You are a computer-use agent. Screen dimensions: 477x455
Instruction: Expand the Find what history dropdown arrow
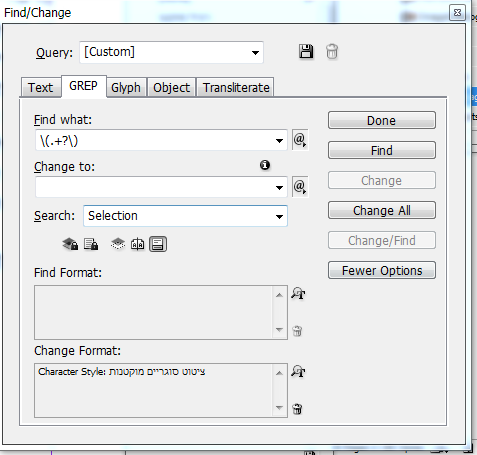[279, 141]
